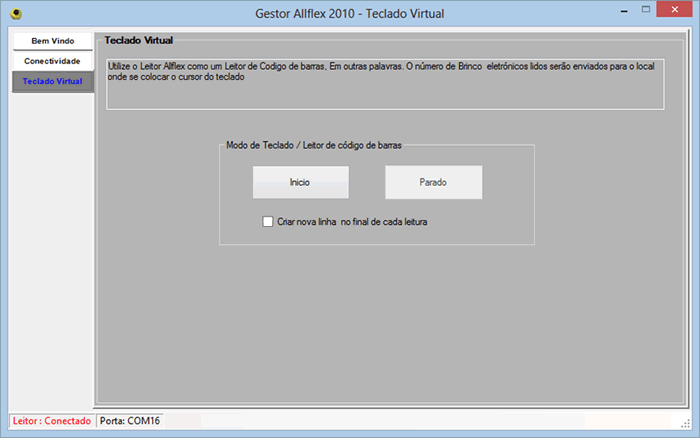Click the window resize grip in status bar
The height and width of the screenshot is (438, 700).
point(686,424)
